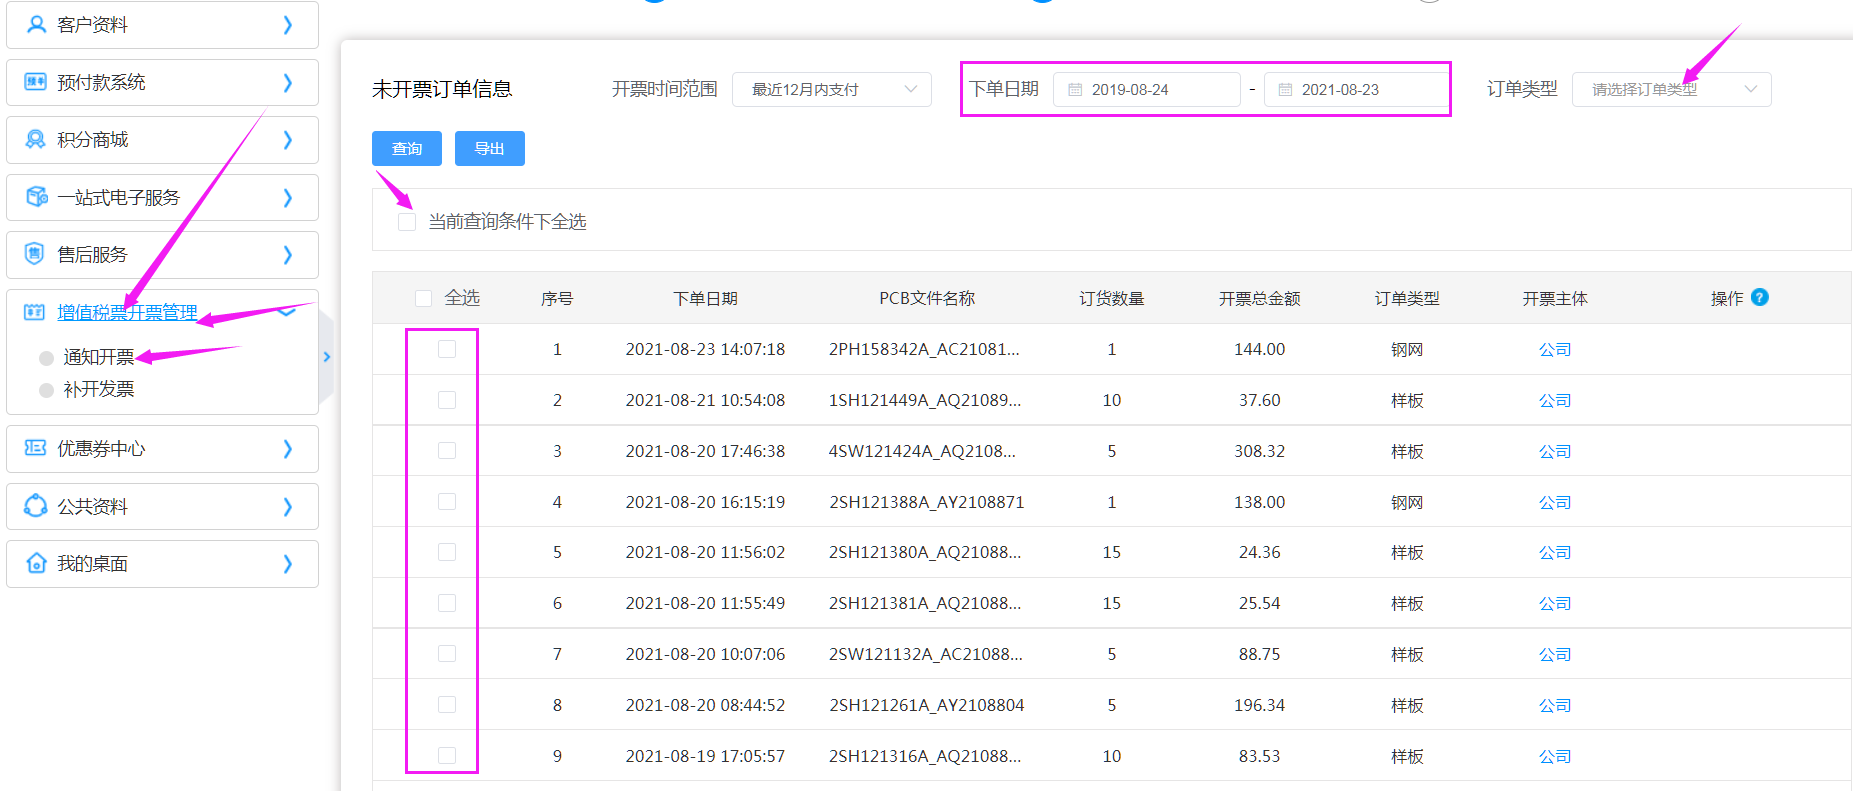The width and height of the screenshot is (1853, 791).
Task: Check the 当前查询条件下全选 checkbox
Action: point(407,222)
